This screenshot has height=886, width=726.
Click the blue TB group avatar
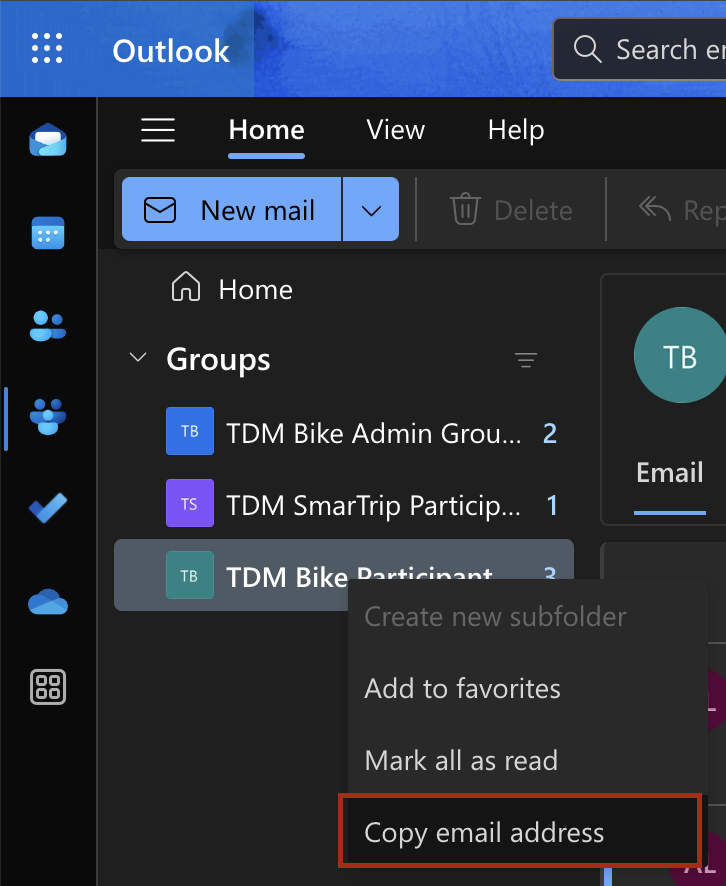click(190, 431)
